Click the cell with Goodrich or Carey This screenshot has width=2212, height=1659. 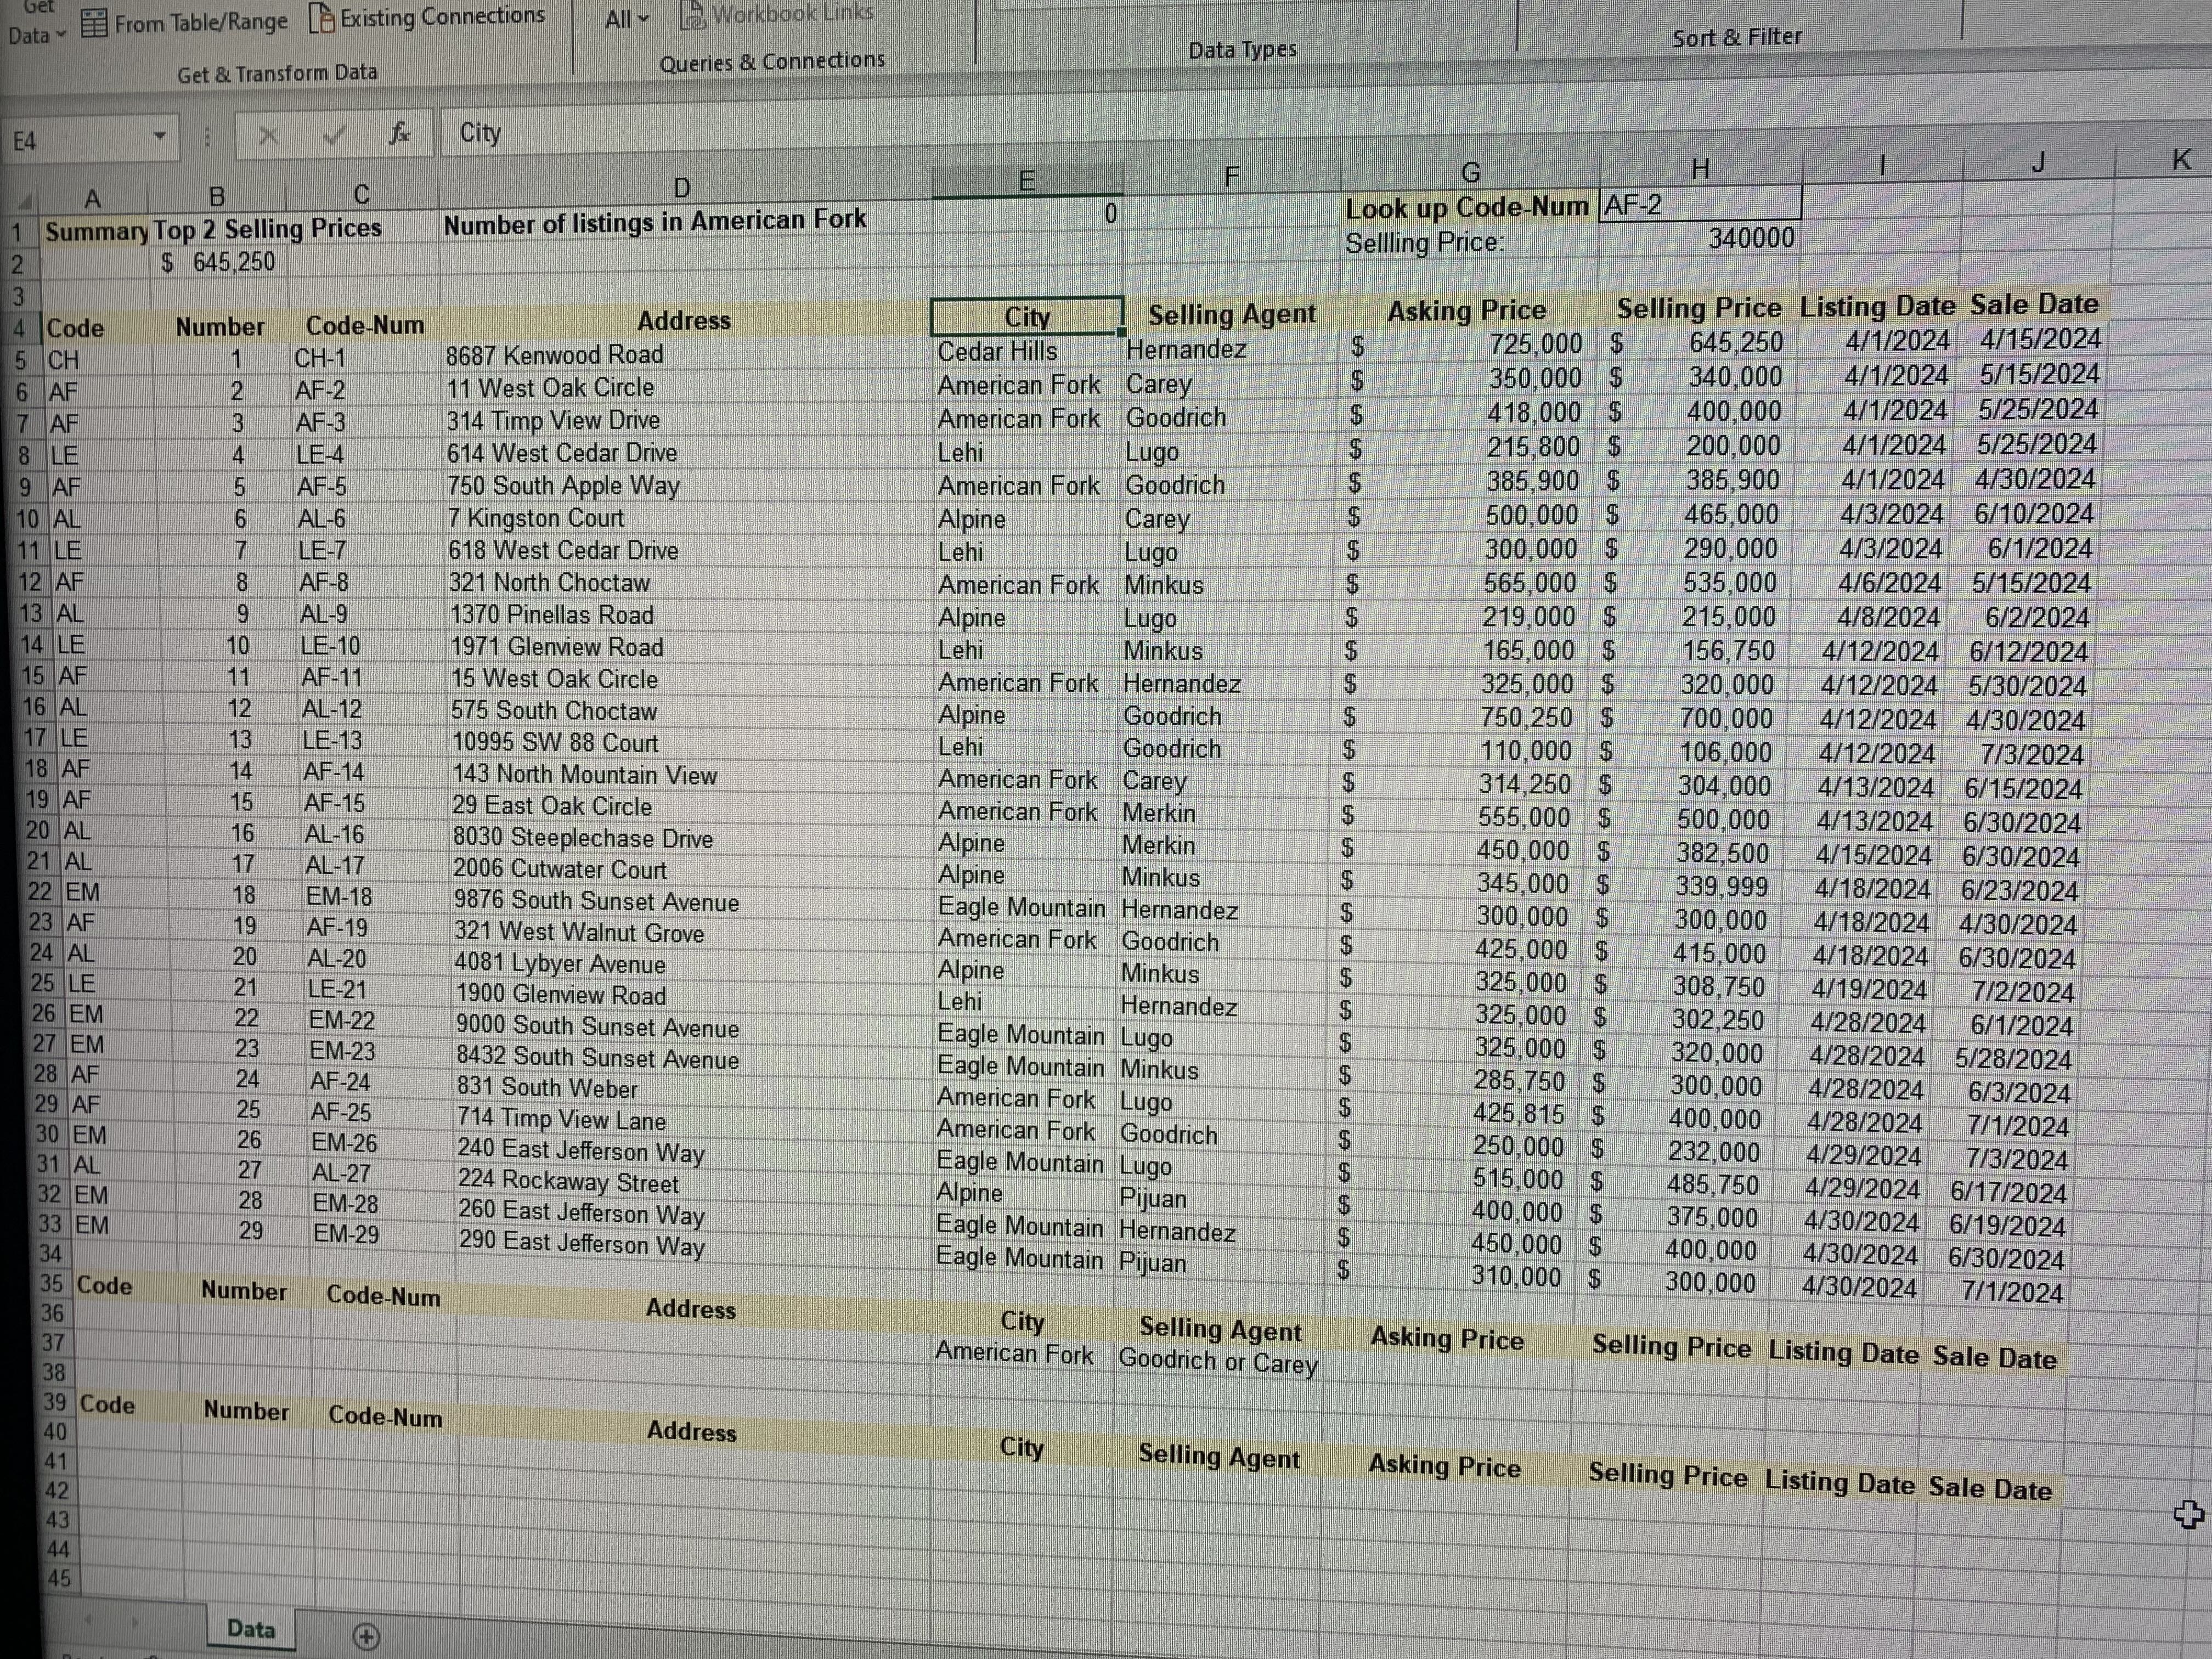1217,1361
